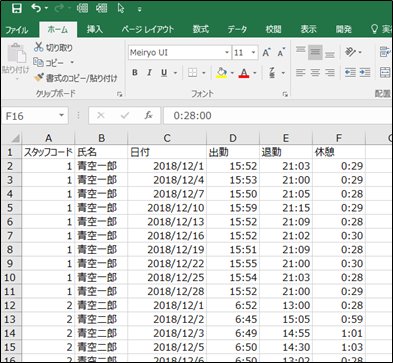Click the decrease font size icon
Image resolution: width=393 pixels, height=363 pixels.
(x=281, y=52)
